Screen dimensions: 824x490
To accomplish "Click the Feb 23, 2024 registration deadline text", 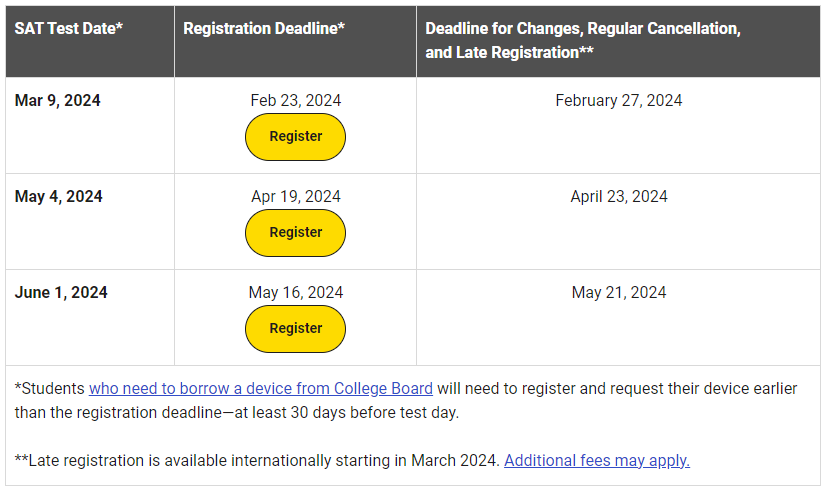I will click(x=295, y=100).
